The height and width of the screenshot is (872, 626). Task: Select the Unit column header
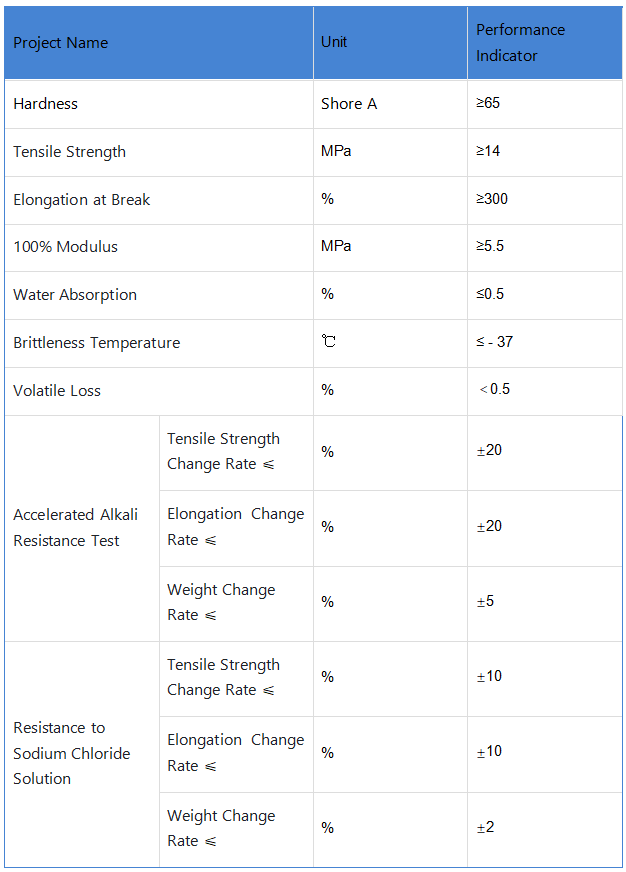click(334, 42)
